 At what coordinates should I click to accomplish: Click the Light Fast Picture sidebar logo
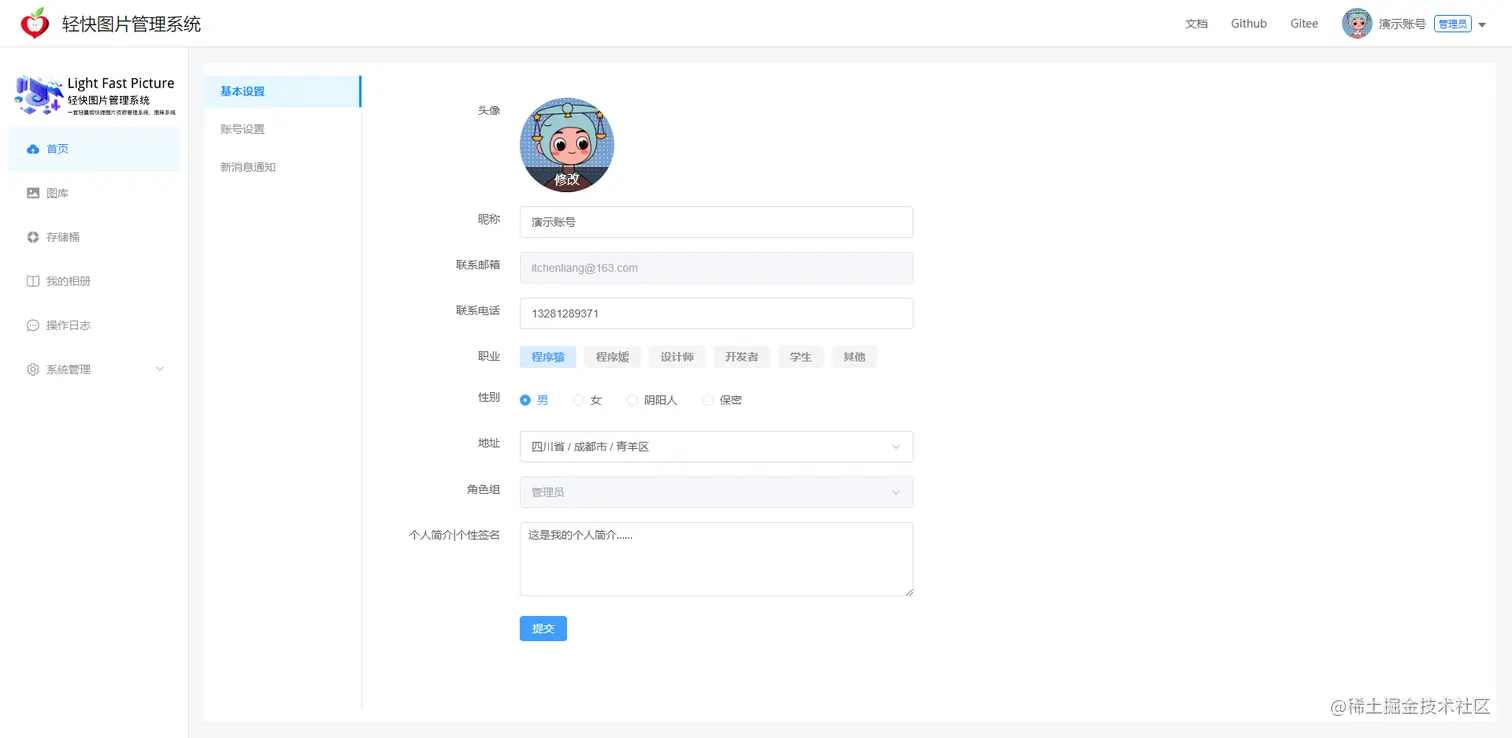coord(95,95)
